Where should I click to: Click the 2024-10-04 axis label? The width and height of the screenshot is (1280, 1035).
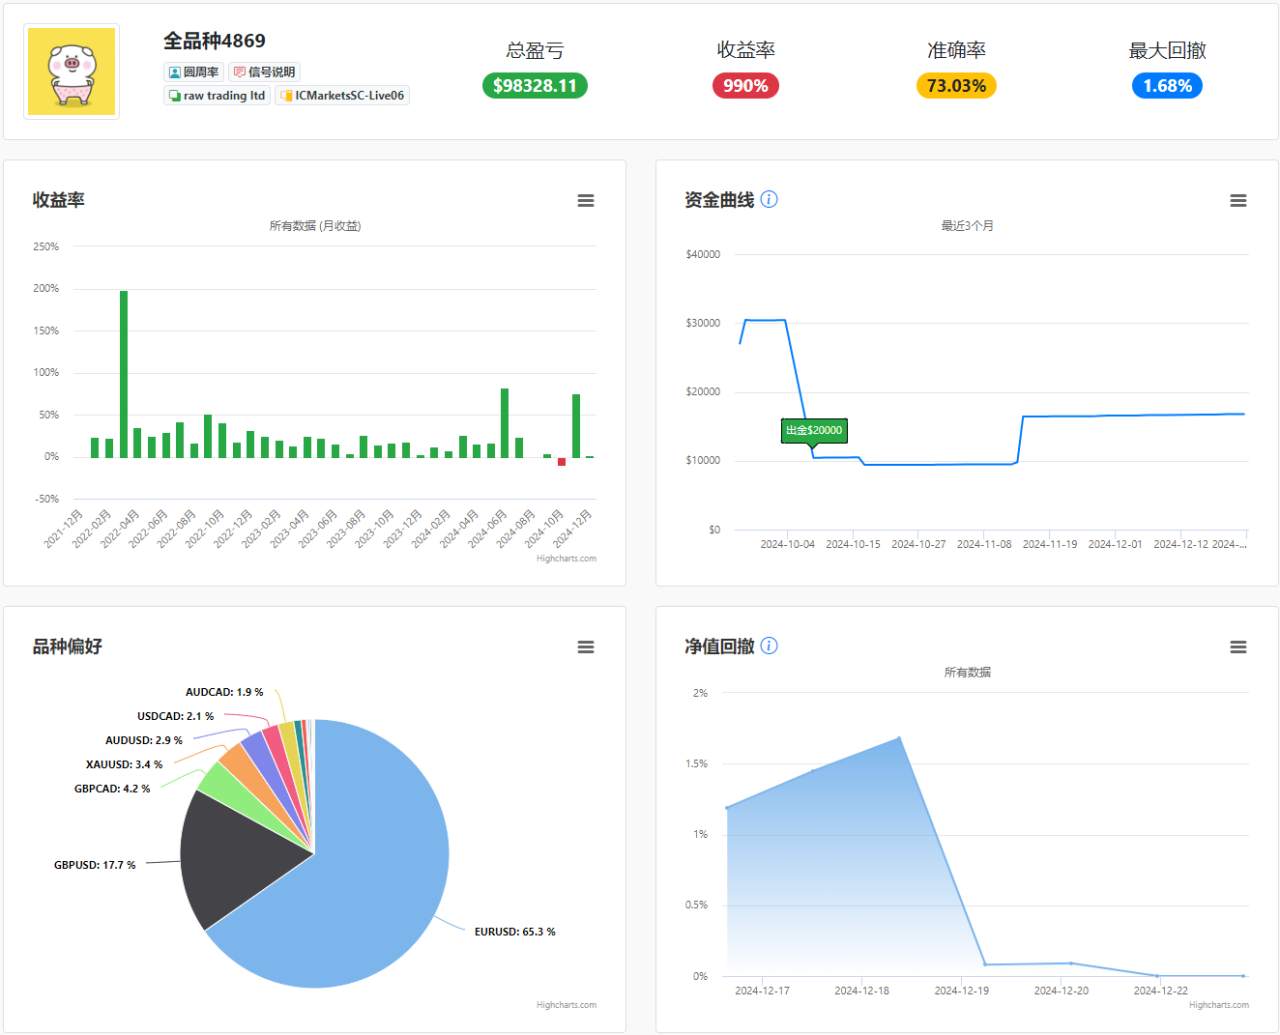[787, 545]
